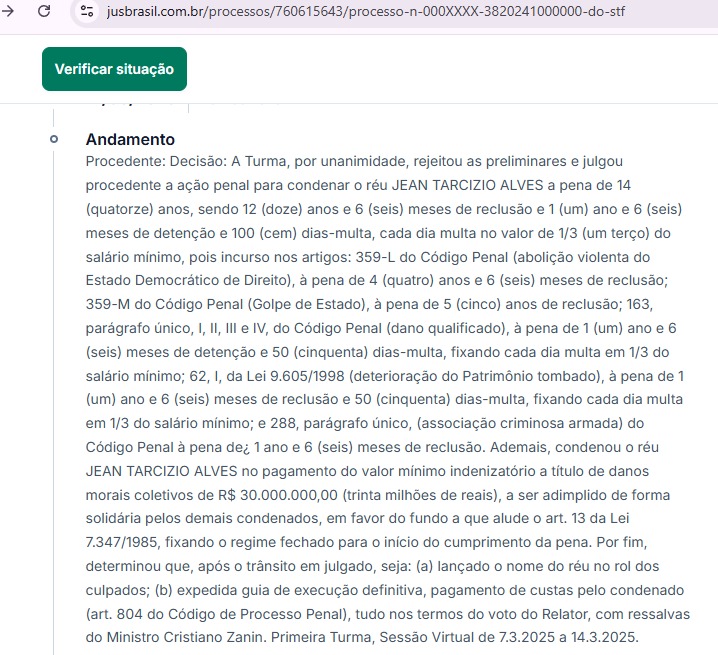Click text 'Estado Democrático de Direito'
718x655 pixels.
tap(188, 280)
